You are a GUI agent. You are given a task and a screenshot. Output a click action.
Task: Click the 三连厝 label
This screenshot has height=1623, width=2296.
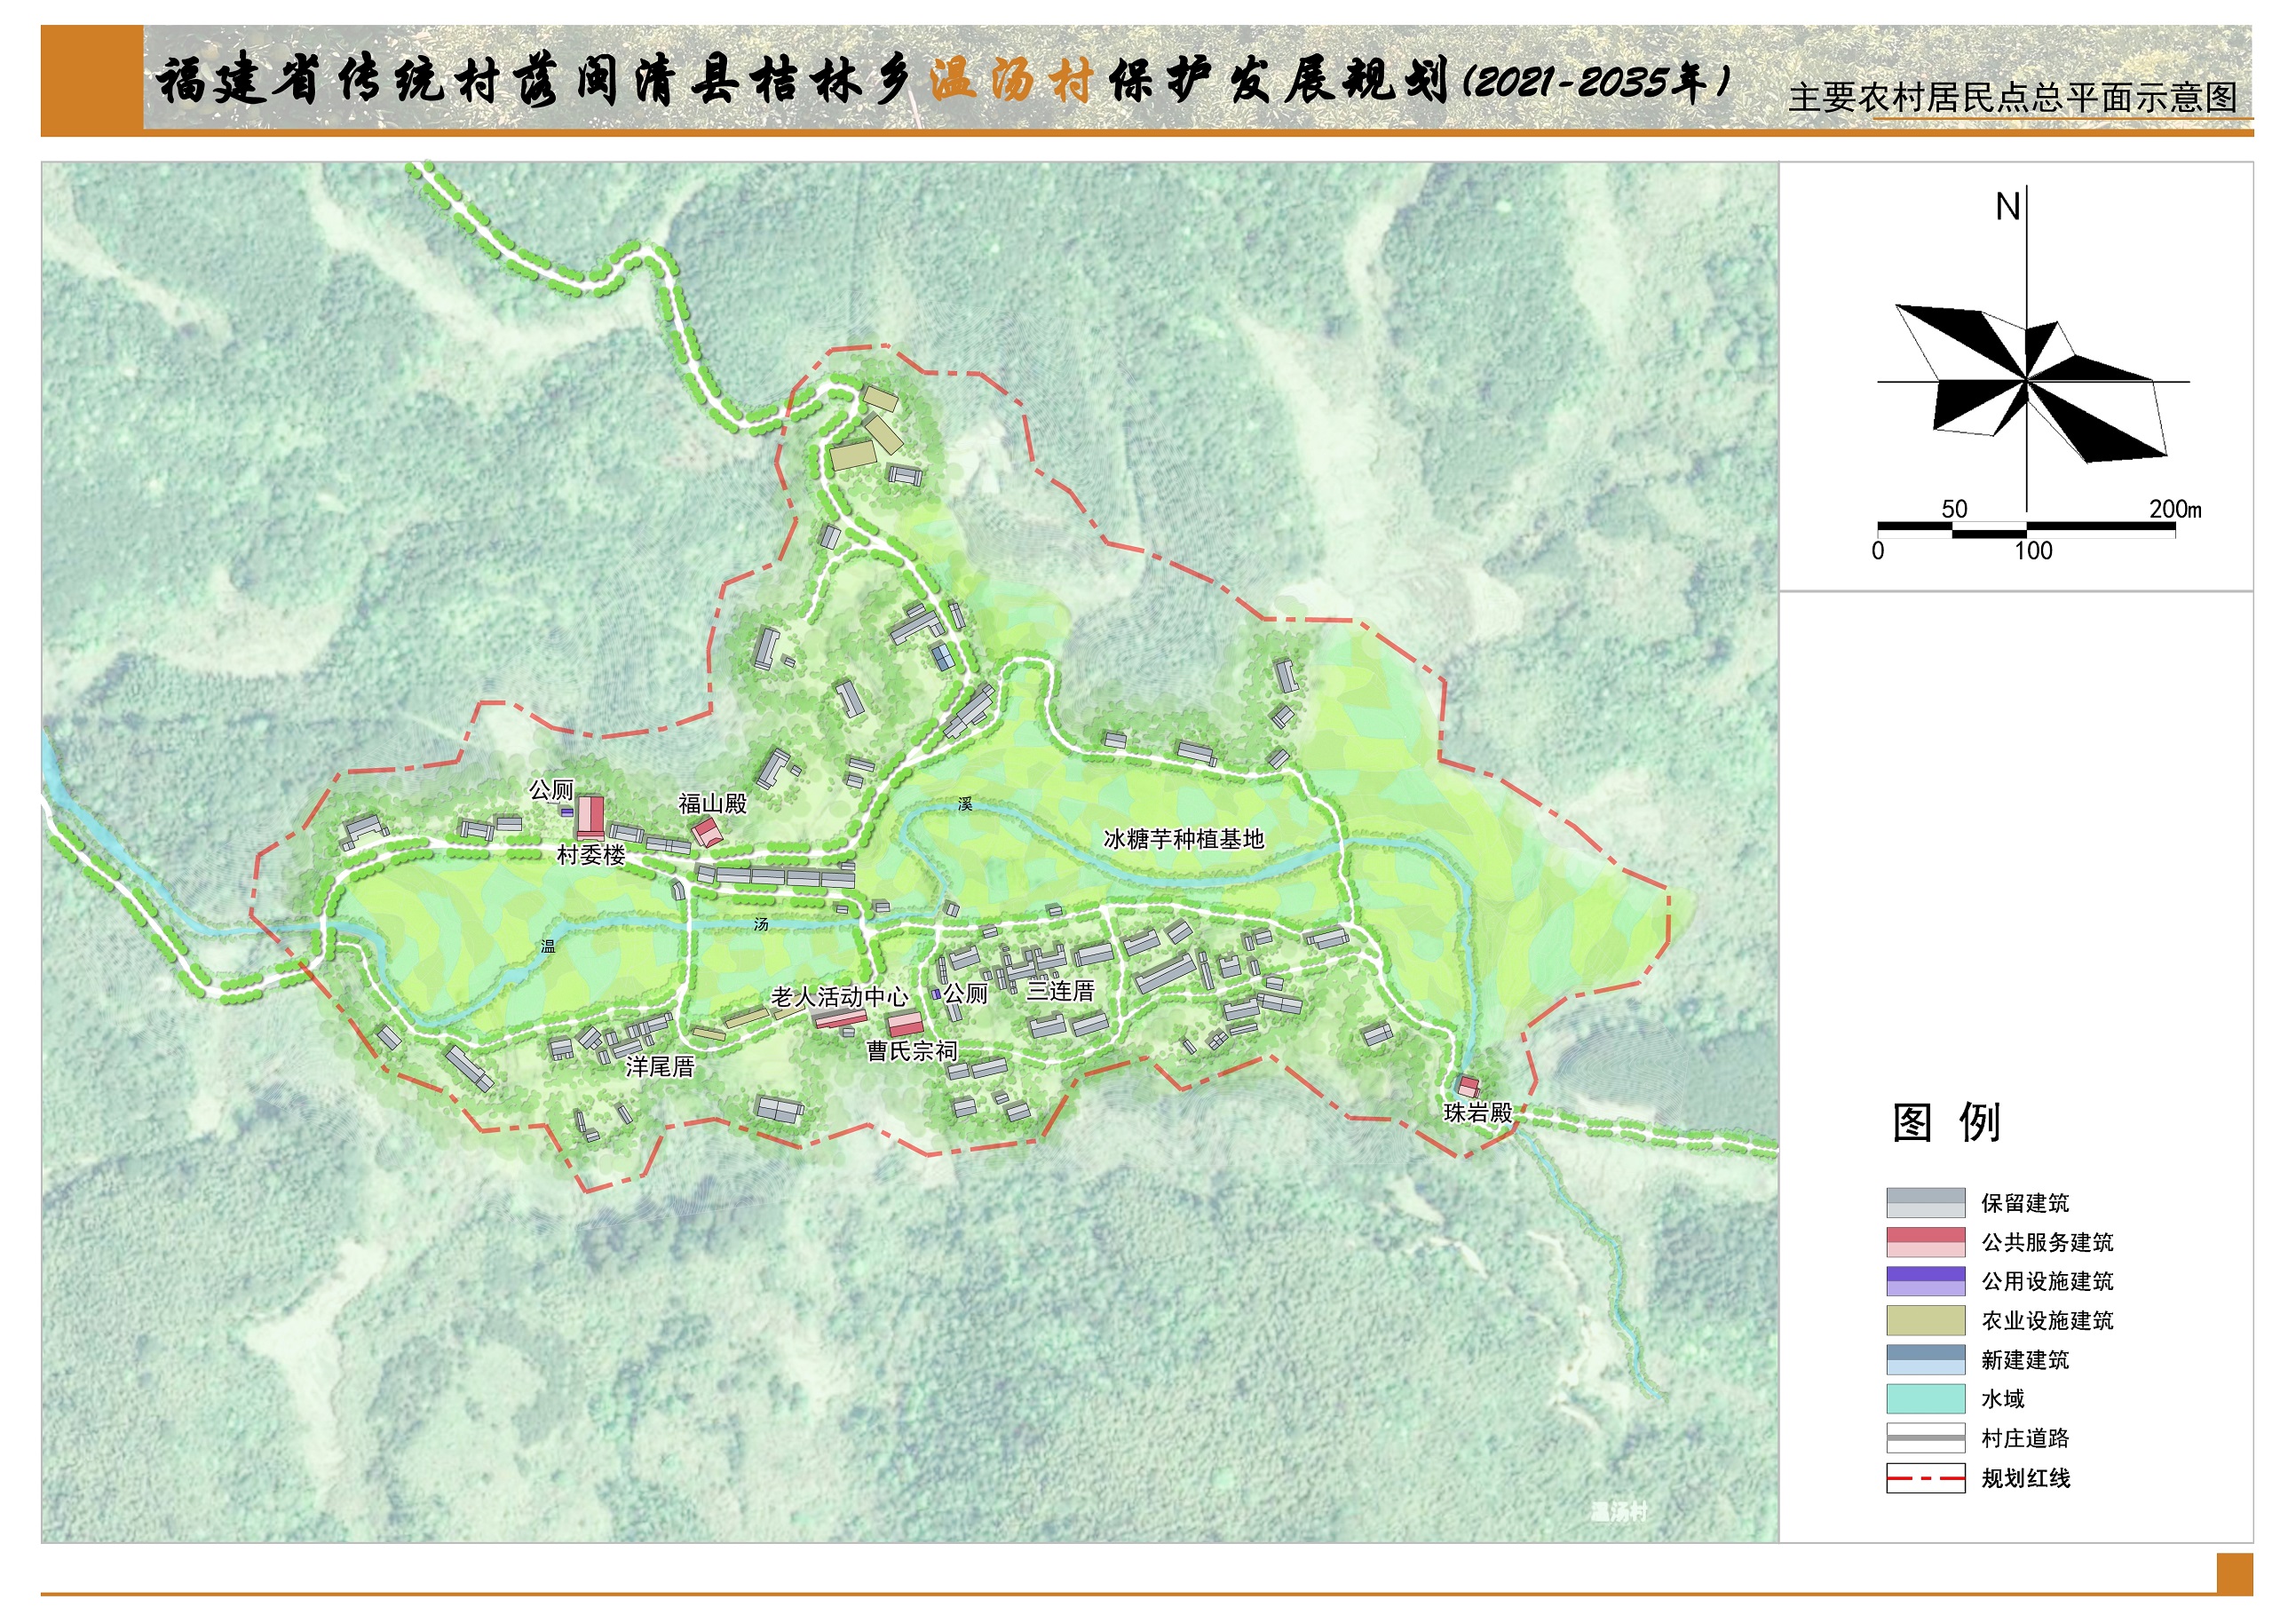click(1061, 990)
